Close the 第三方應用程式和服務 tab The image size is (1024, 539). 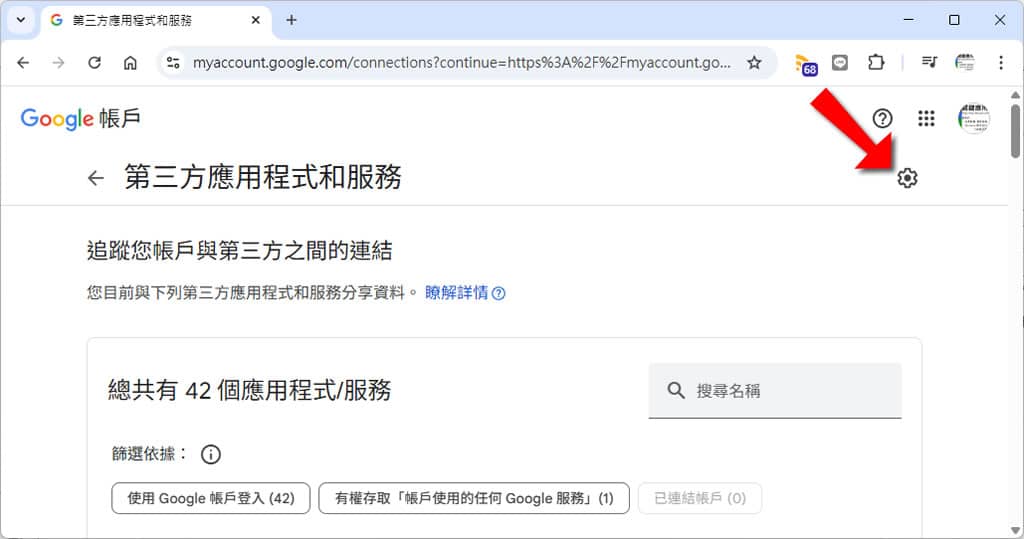click(255, 20)
